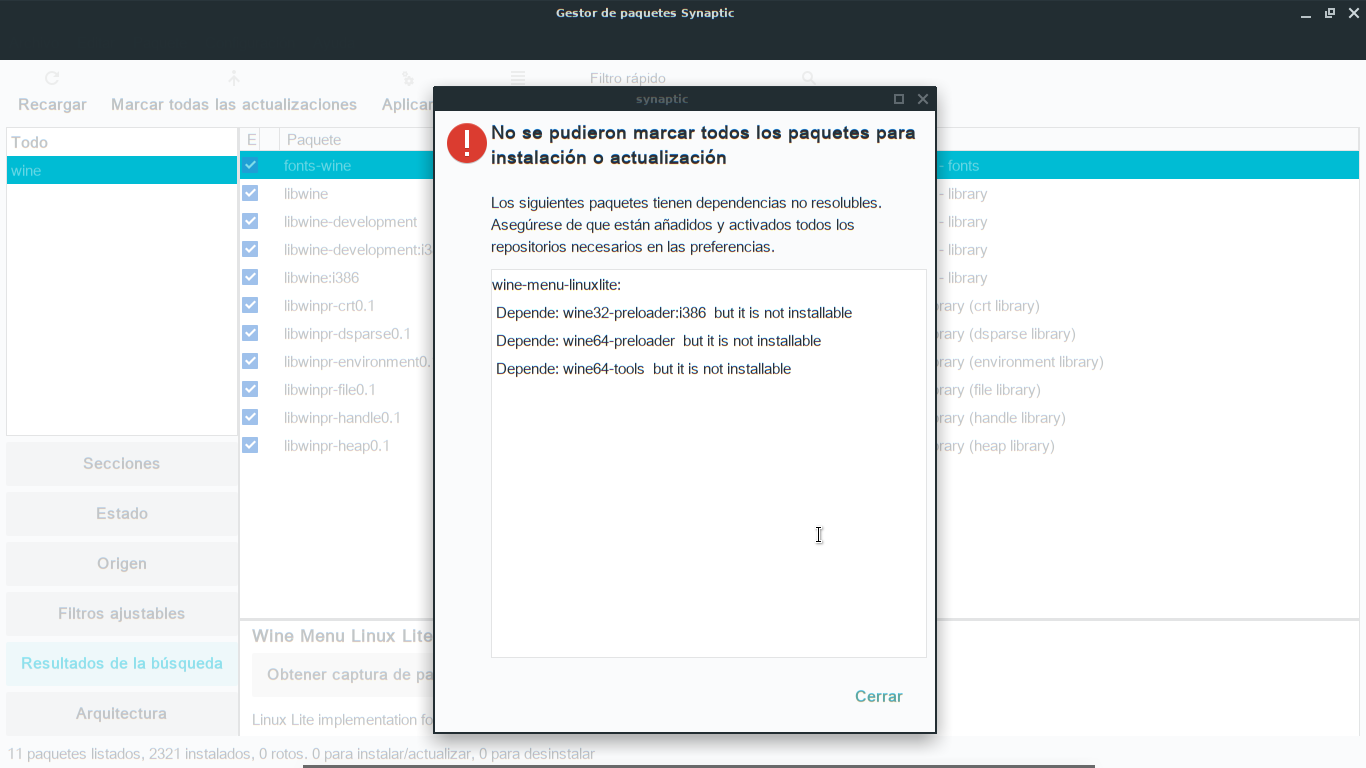Select Resultados de la búsqueda panel

coord(122,663)
